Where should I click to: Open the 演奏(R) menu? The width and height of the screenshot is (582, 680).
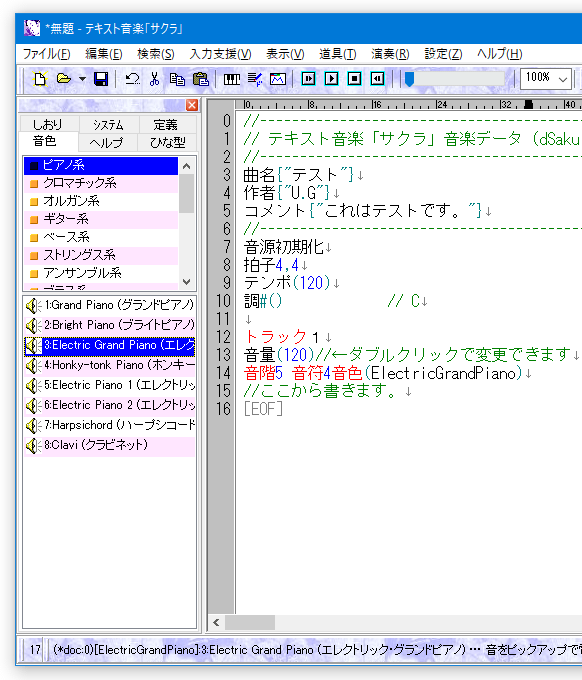click(x=390, y=54)
